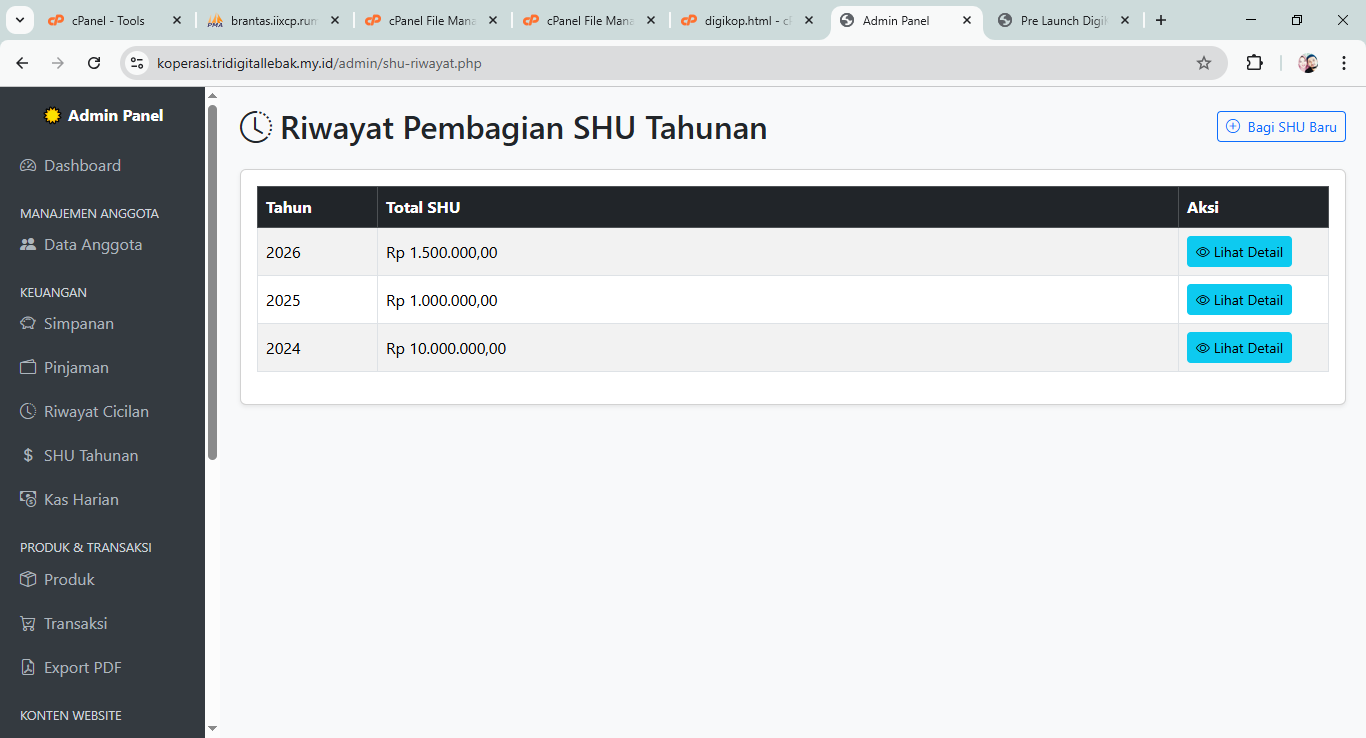This screenshot has height=738, width=1366.
Task: Click Export PDF sidebar item
Action: [82, 668]
